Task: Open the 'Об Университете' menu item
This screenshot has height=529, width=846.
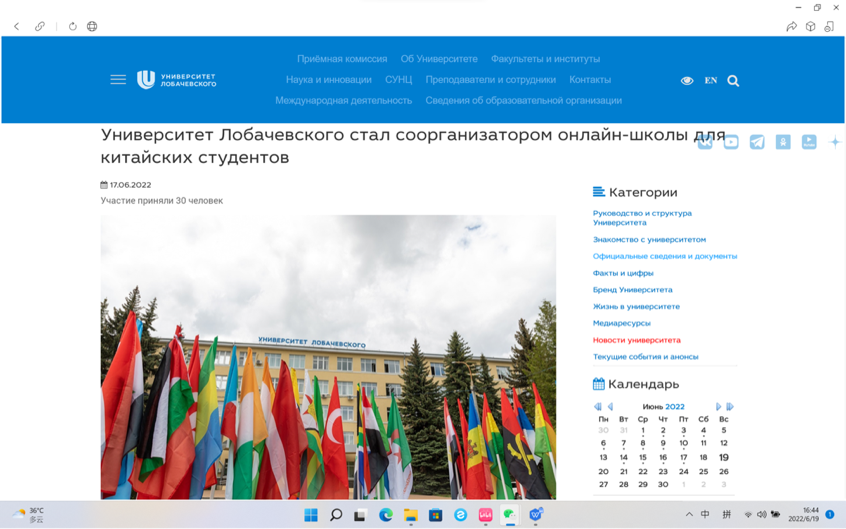Action: [439, 59]
